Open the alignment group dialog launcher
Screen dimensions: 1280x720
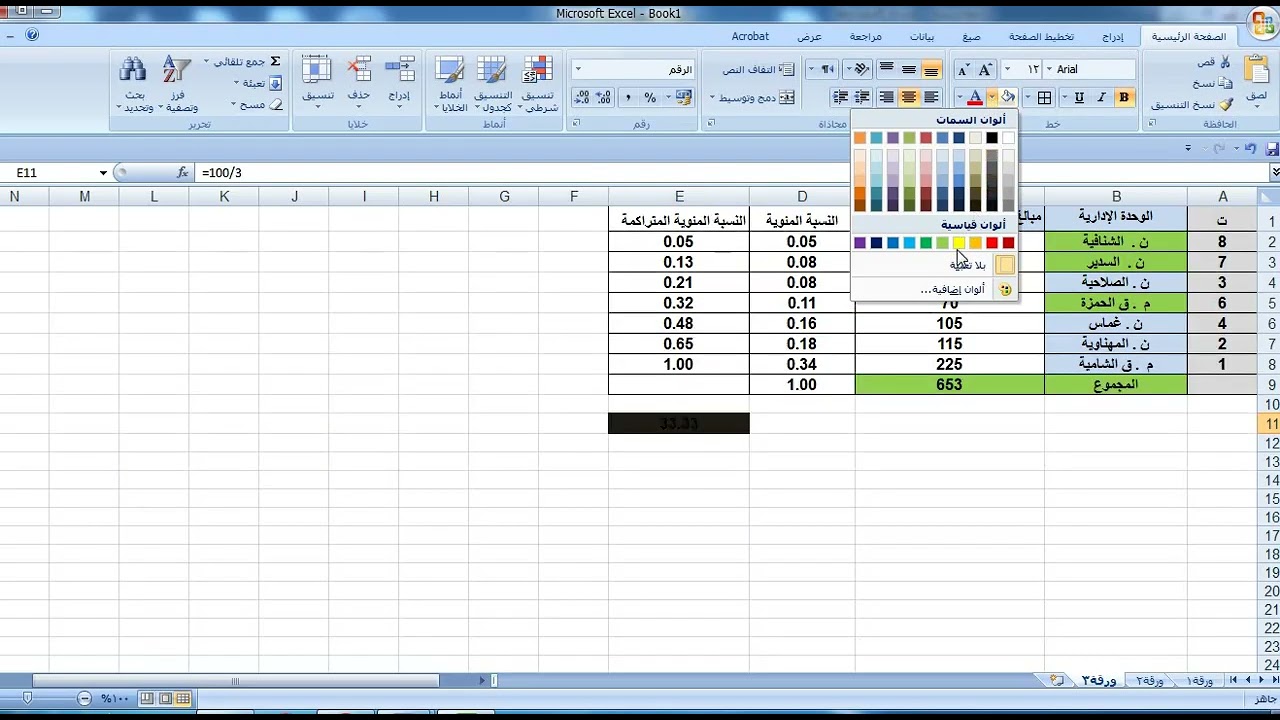pyautogui.click(x=711, y=124)
